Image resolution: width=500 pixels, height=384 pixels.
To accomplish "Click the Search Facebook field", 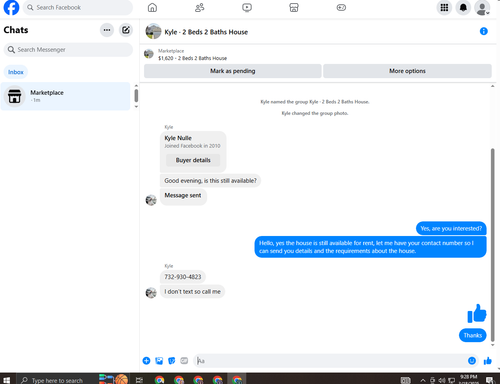I will (78, 7).
